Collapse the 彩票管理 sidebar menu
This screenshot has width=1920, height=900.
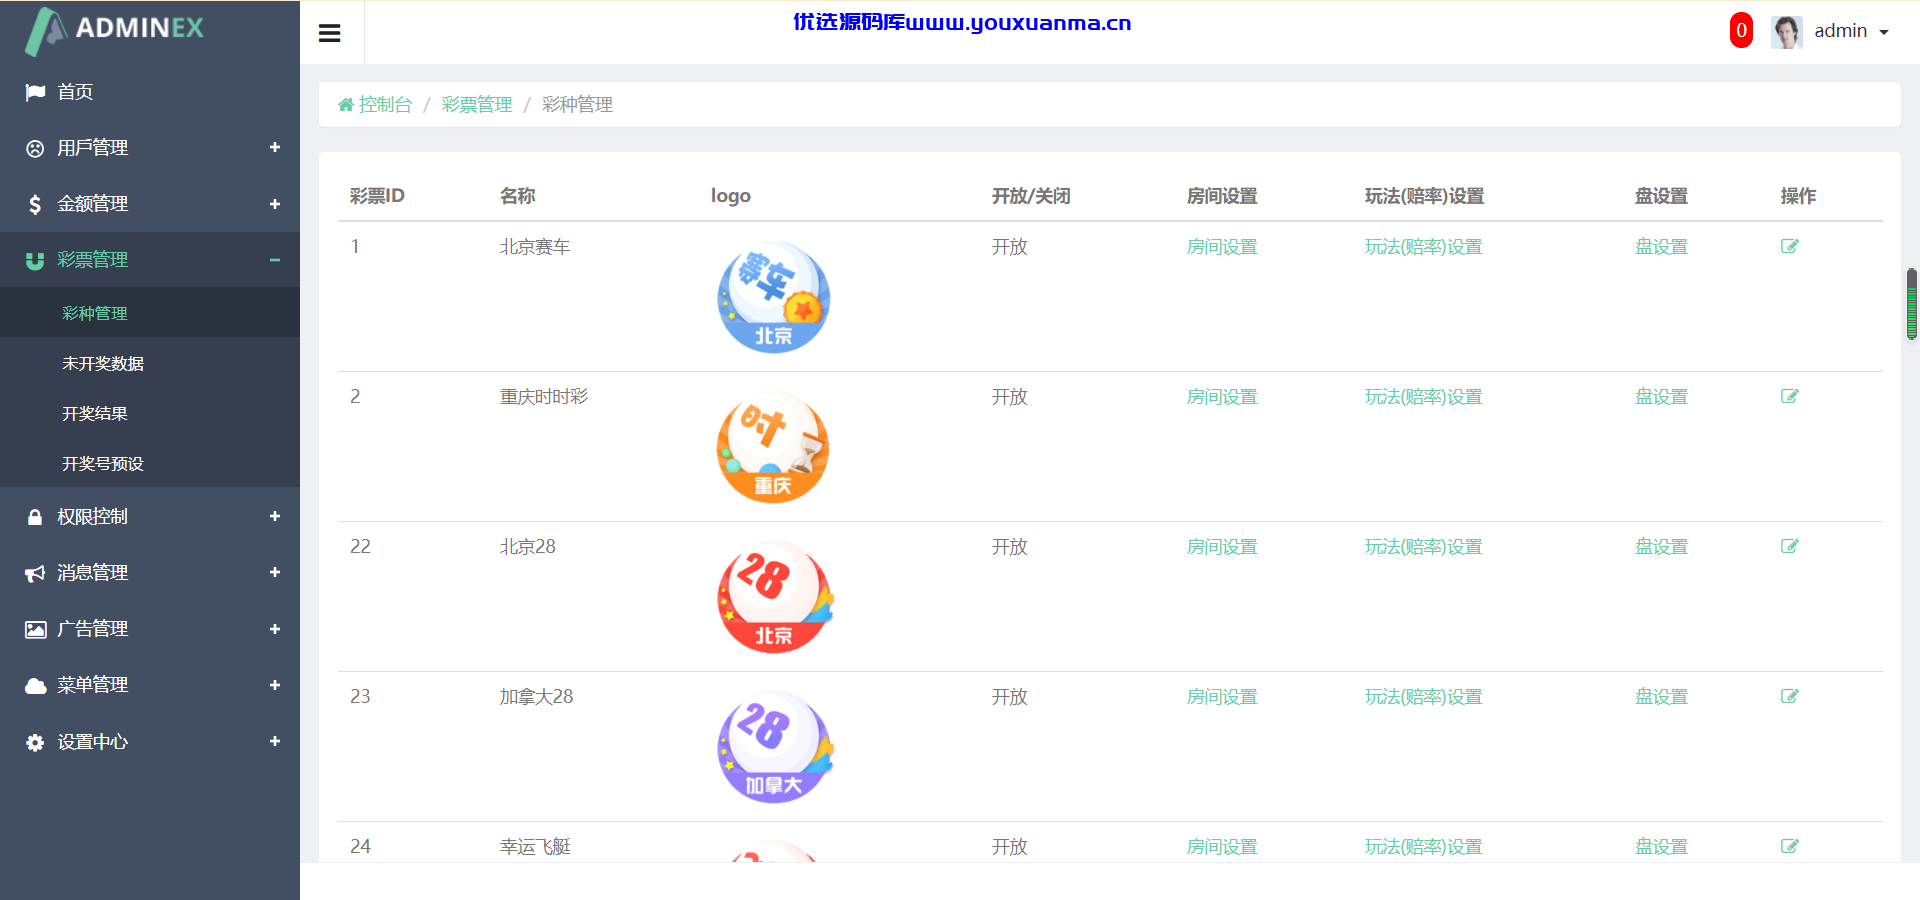150,260
